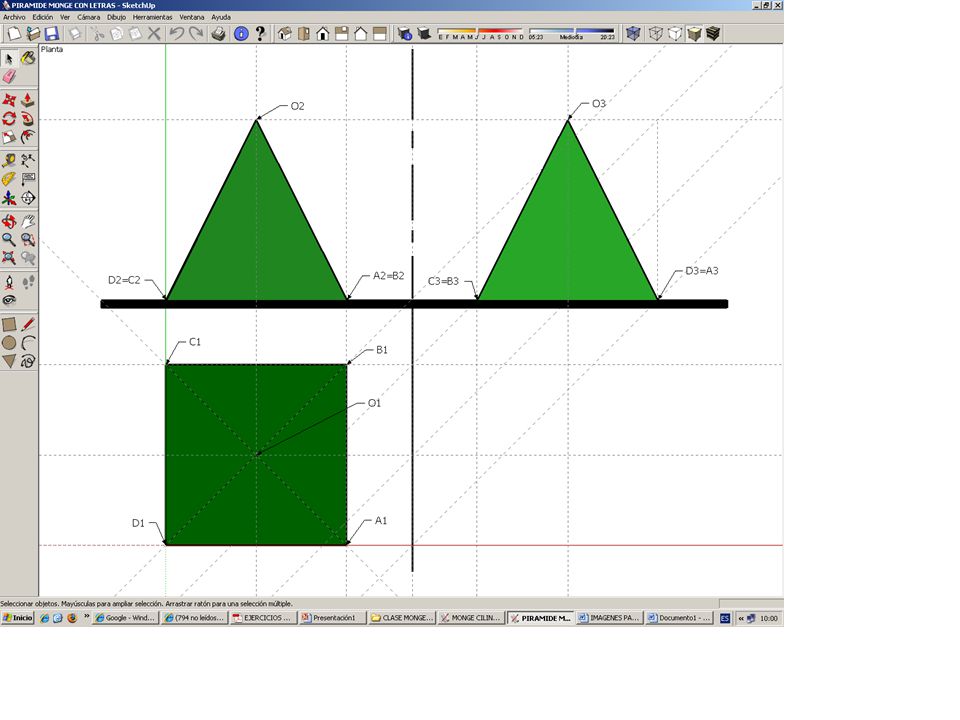Select the Circle drawing tool
The image size is (960, 720).
point(9,342)
